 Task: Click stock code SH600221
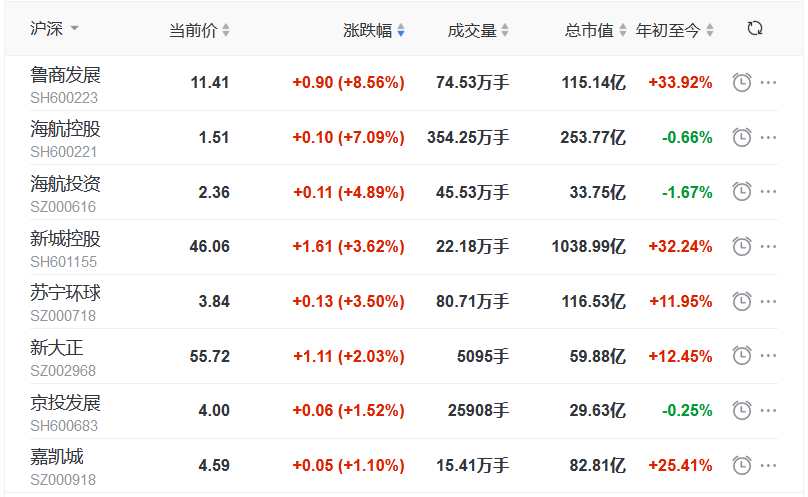pyautogui.click(x=63, y=152)
